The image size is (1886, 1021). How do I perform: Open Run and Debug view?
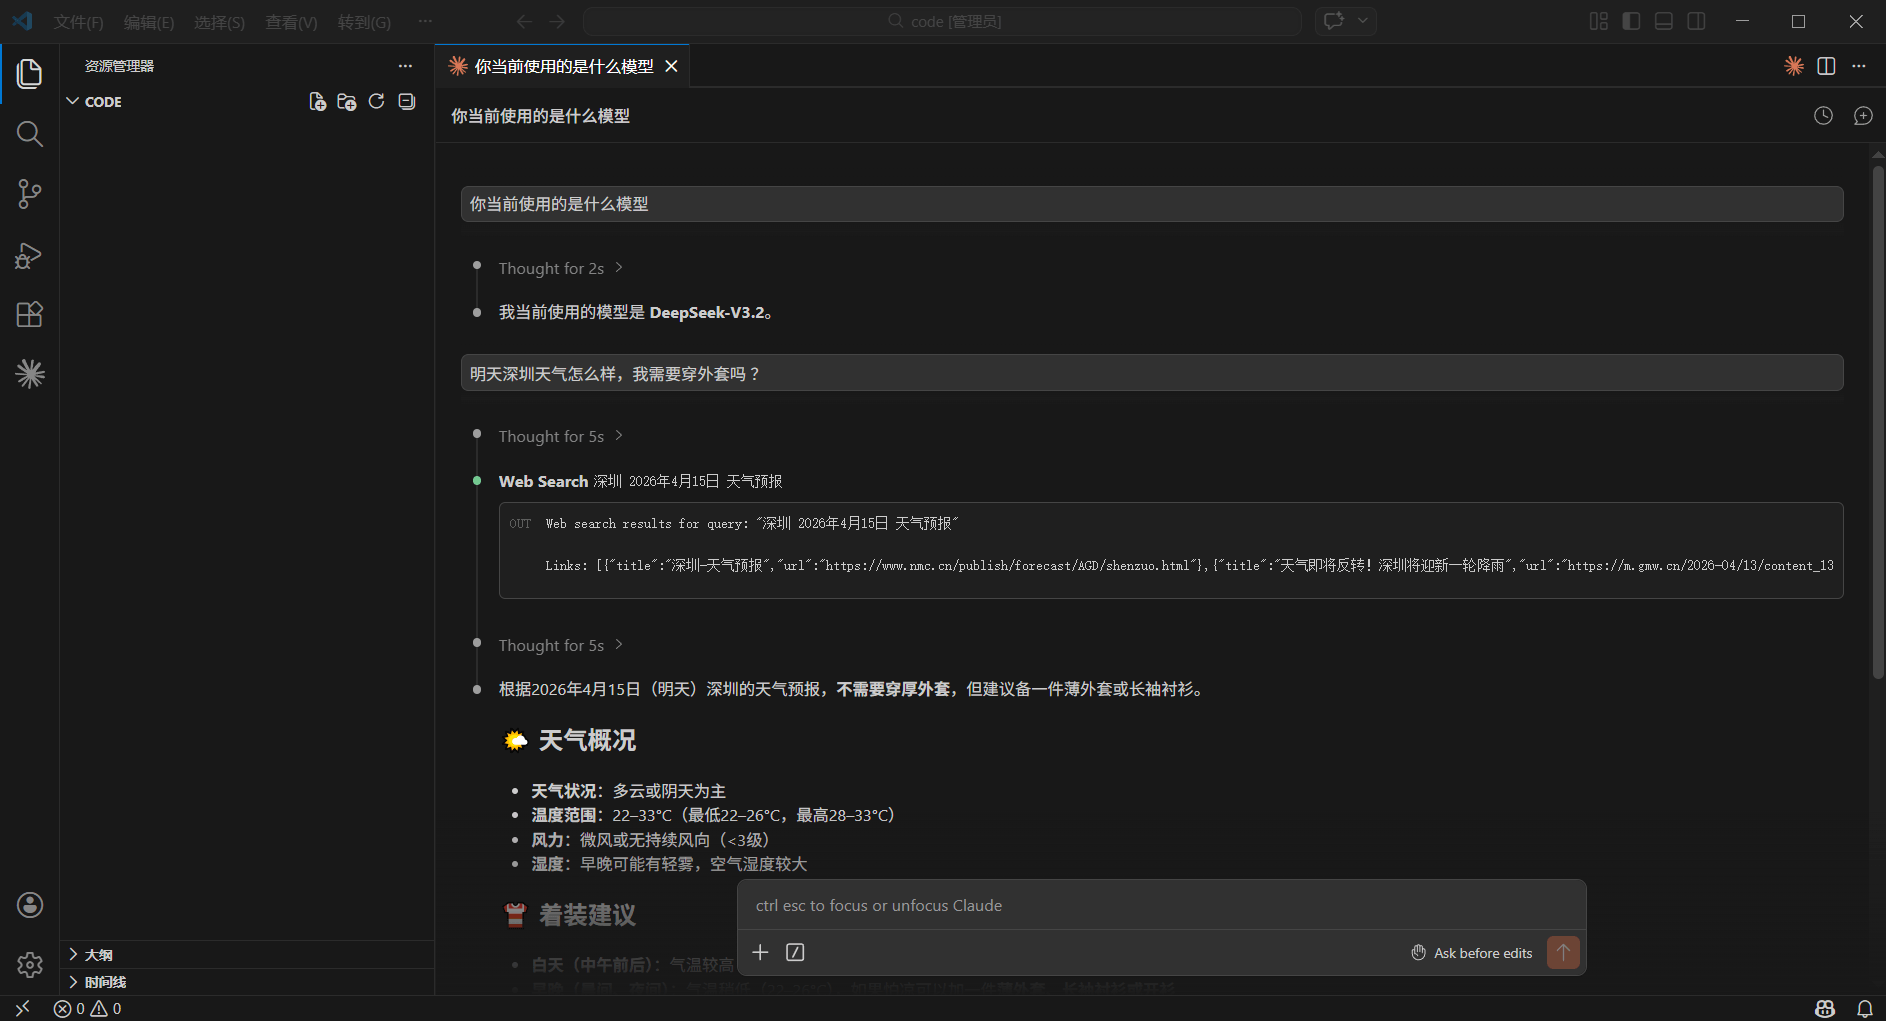point(29,255)
